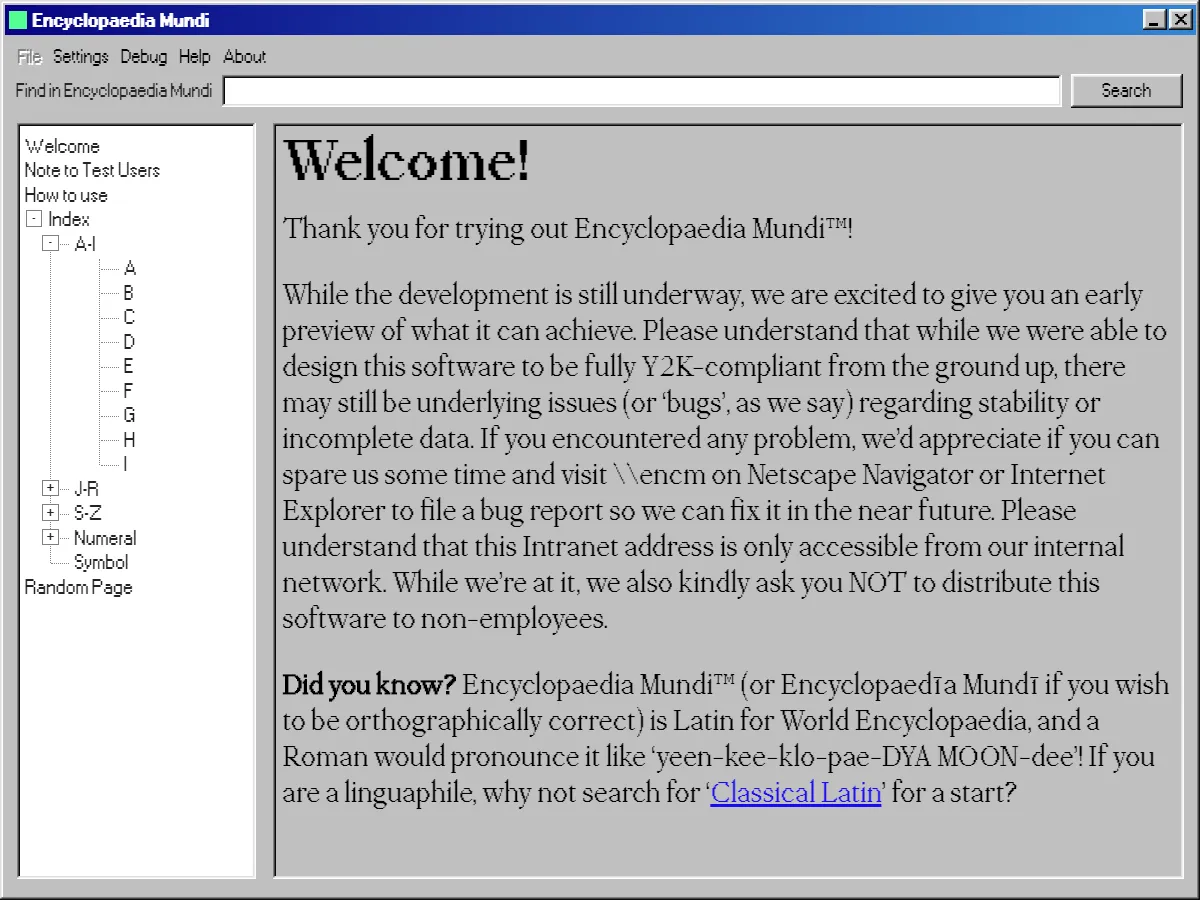Open Note to Test Users page
The height and width of the screenshot is (900, 1200).
92,170
